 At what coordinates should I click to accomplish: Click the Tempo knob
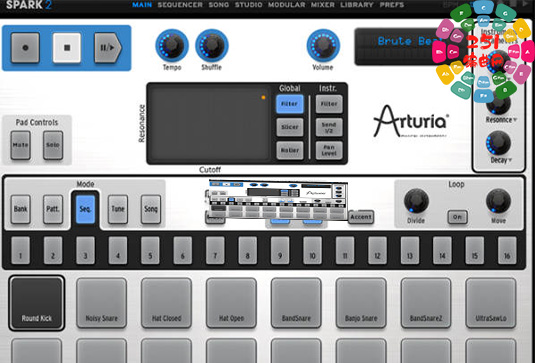pos(172,45)
